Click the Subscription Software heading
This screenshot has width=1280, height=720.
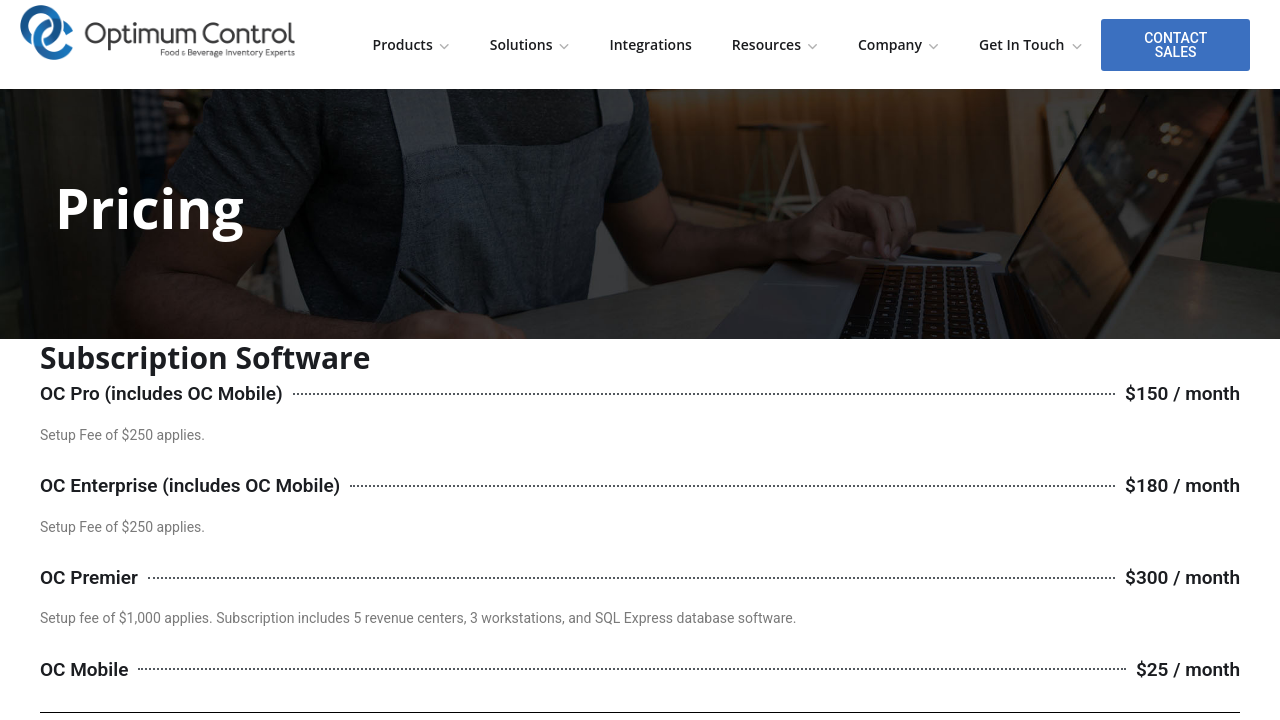[x=205, y=358]
